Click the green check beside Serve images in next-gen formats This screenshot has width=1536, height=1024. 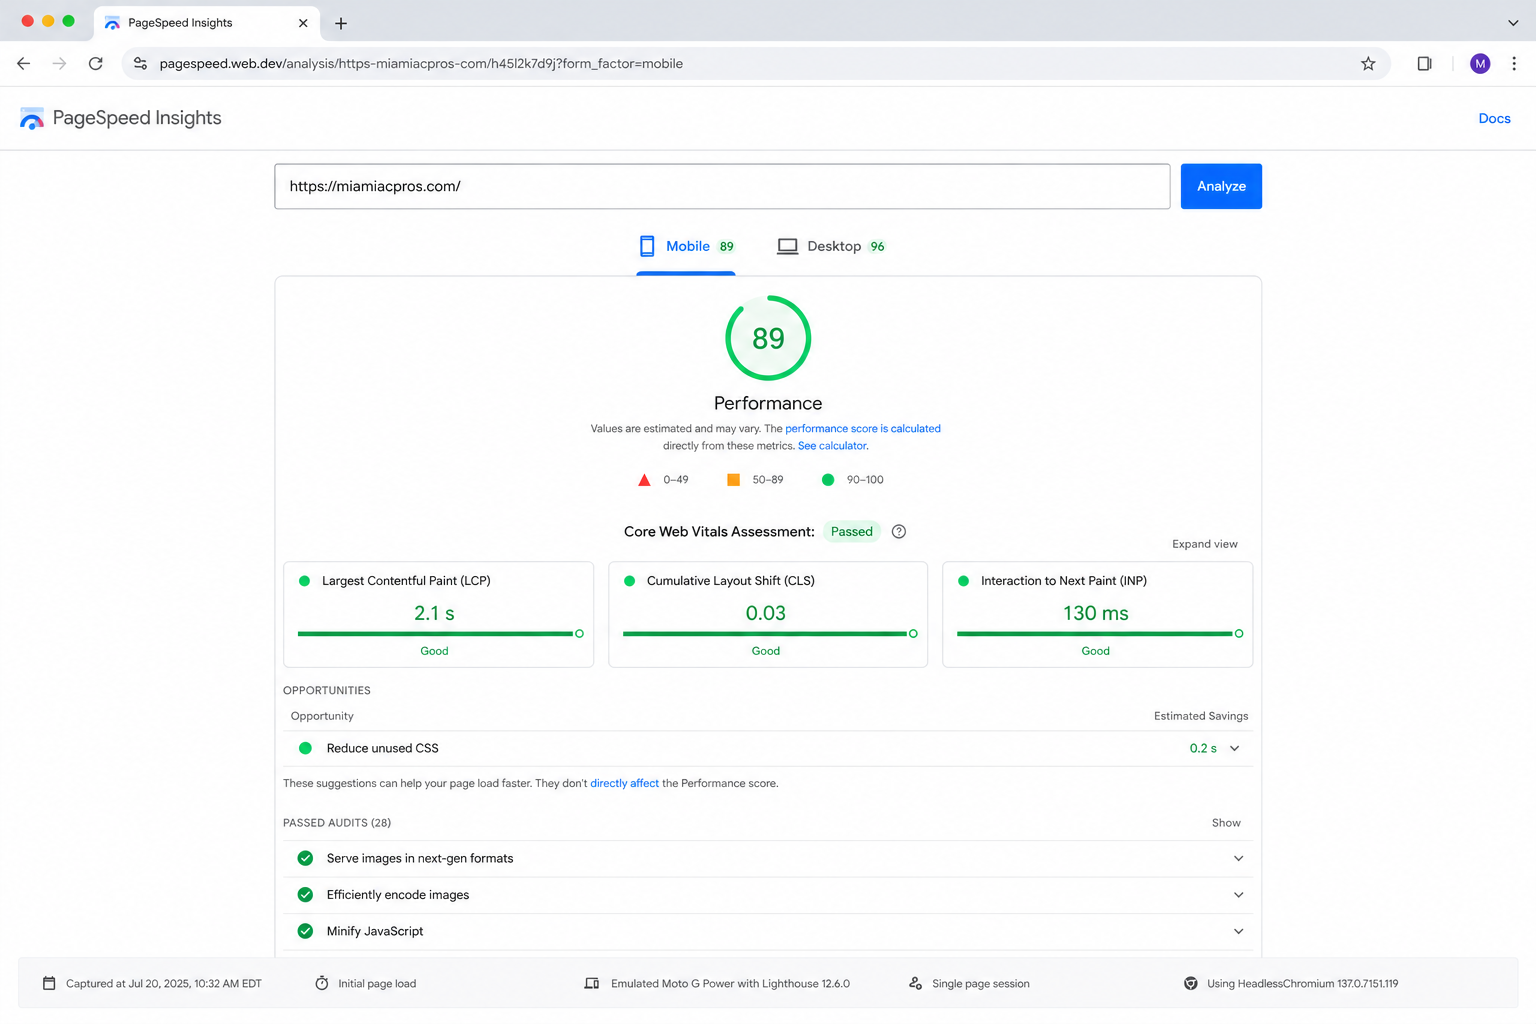(x=305, y=858)
